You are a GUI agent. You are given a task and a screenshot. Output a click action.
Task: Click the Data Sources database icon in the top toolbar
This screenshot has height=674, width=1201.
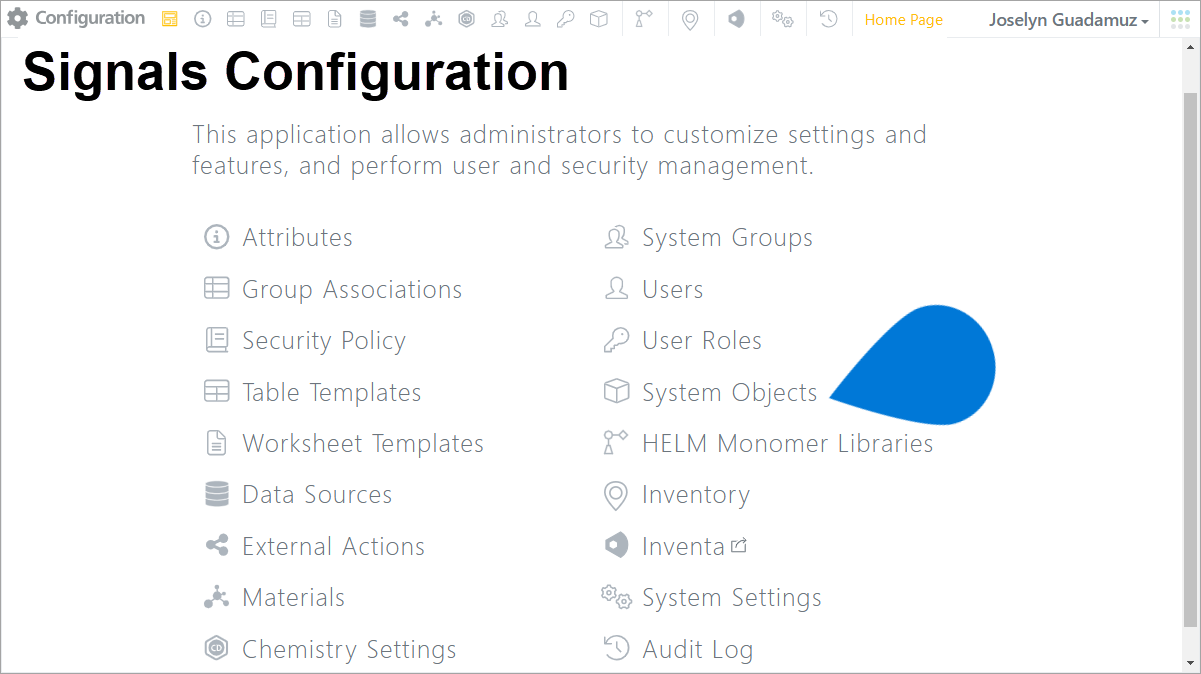tap(368, 19)
